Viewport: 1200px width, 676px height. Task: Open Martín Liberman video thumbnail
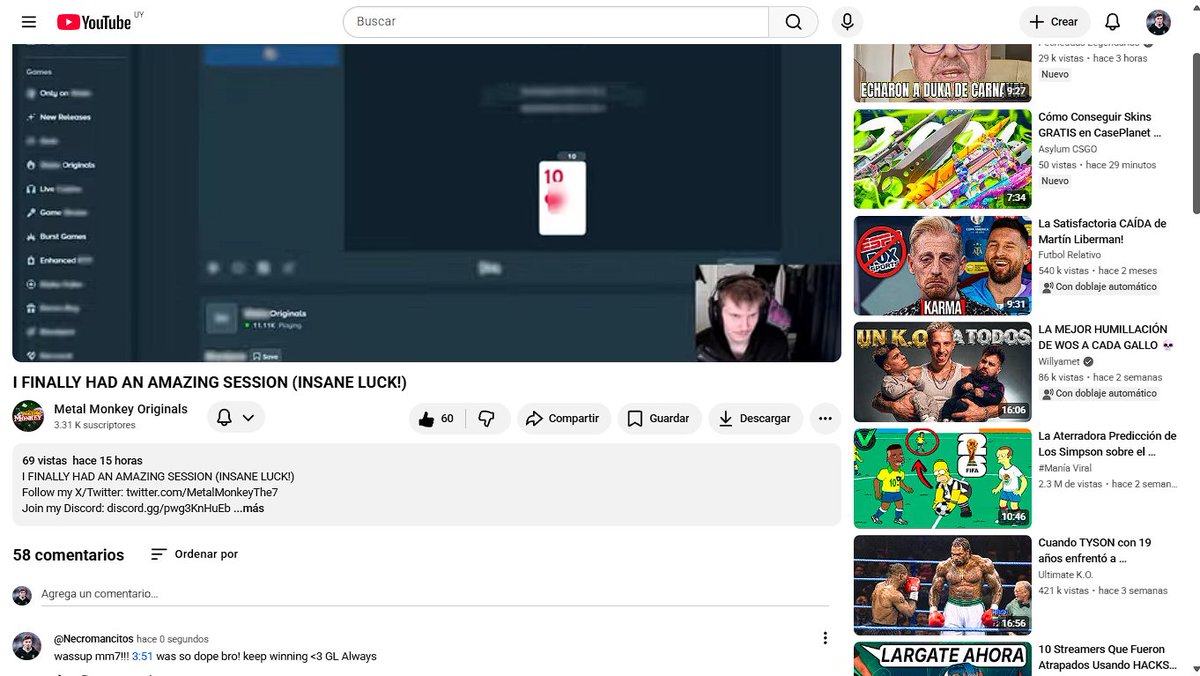click(x=942, y=265)
